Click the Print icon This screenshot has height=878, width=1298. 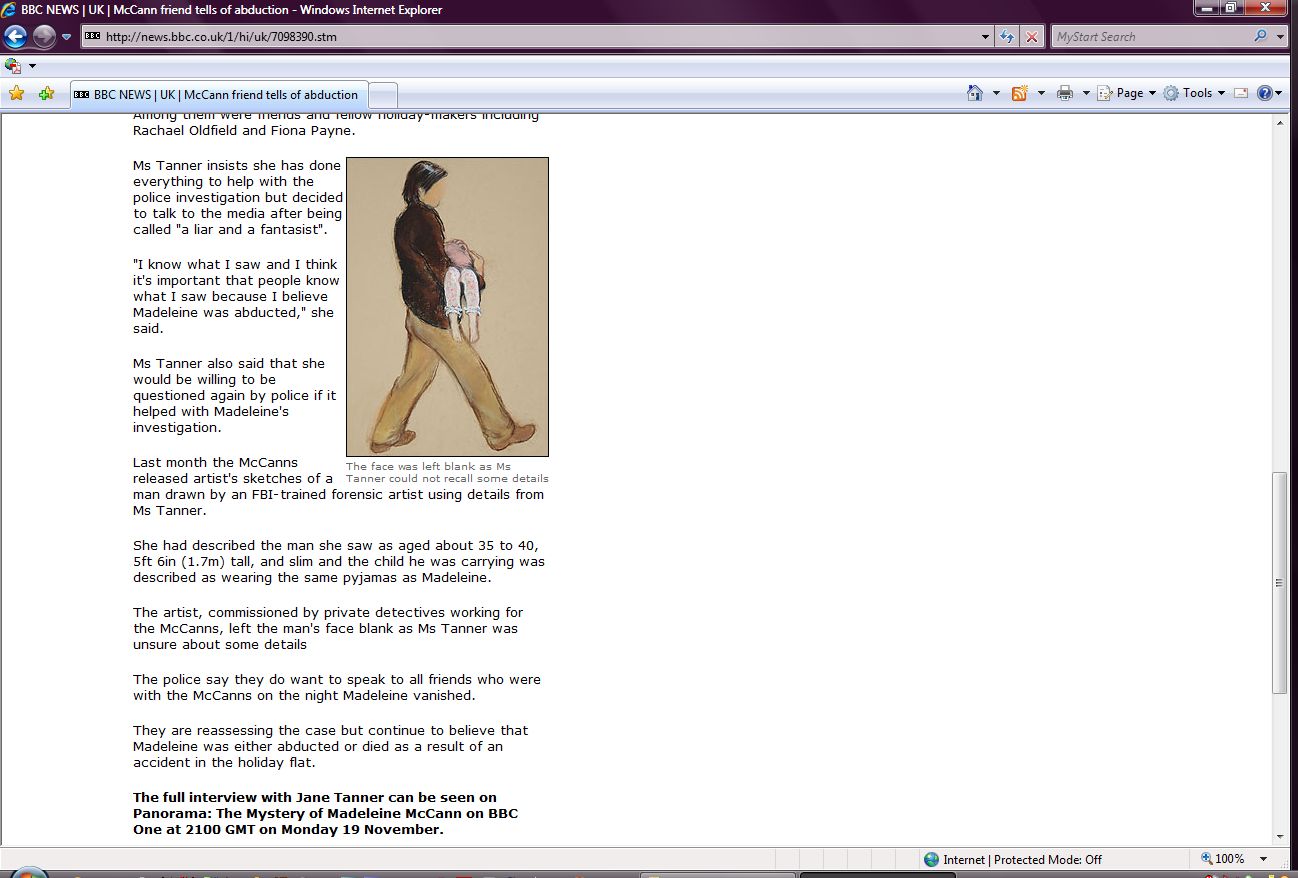click(x=1065, y=93)
